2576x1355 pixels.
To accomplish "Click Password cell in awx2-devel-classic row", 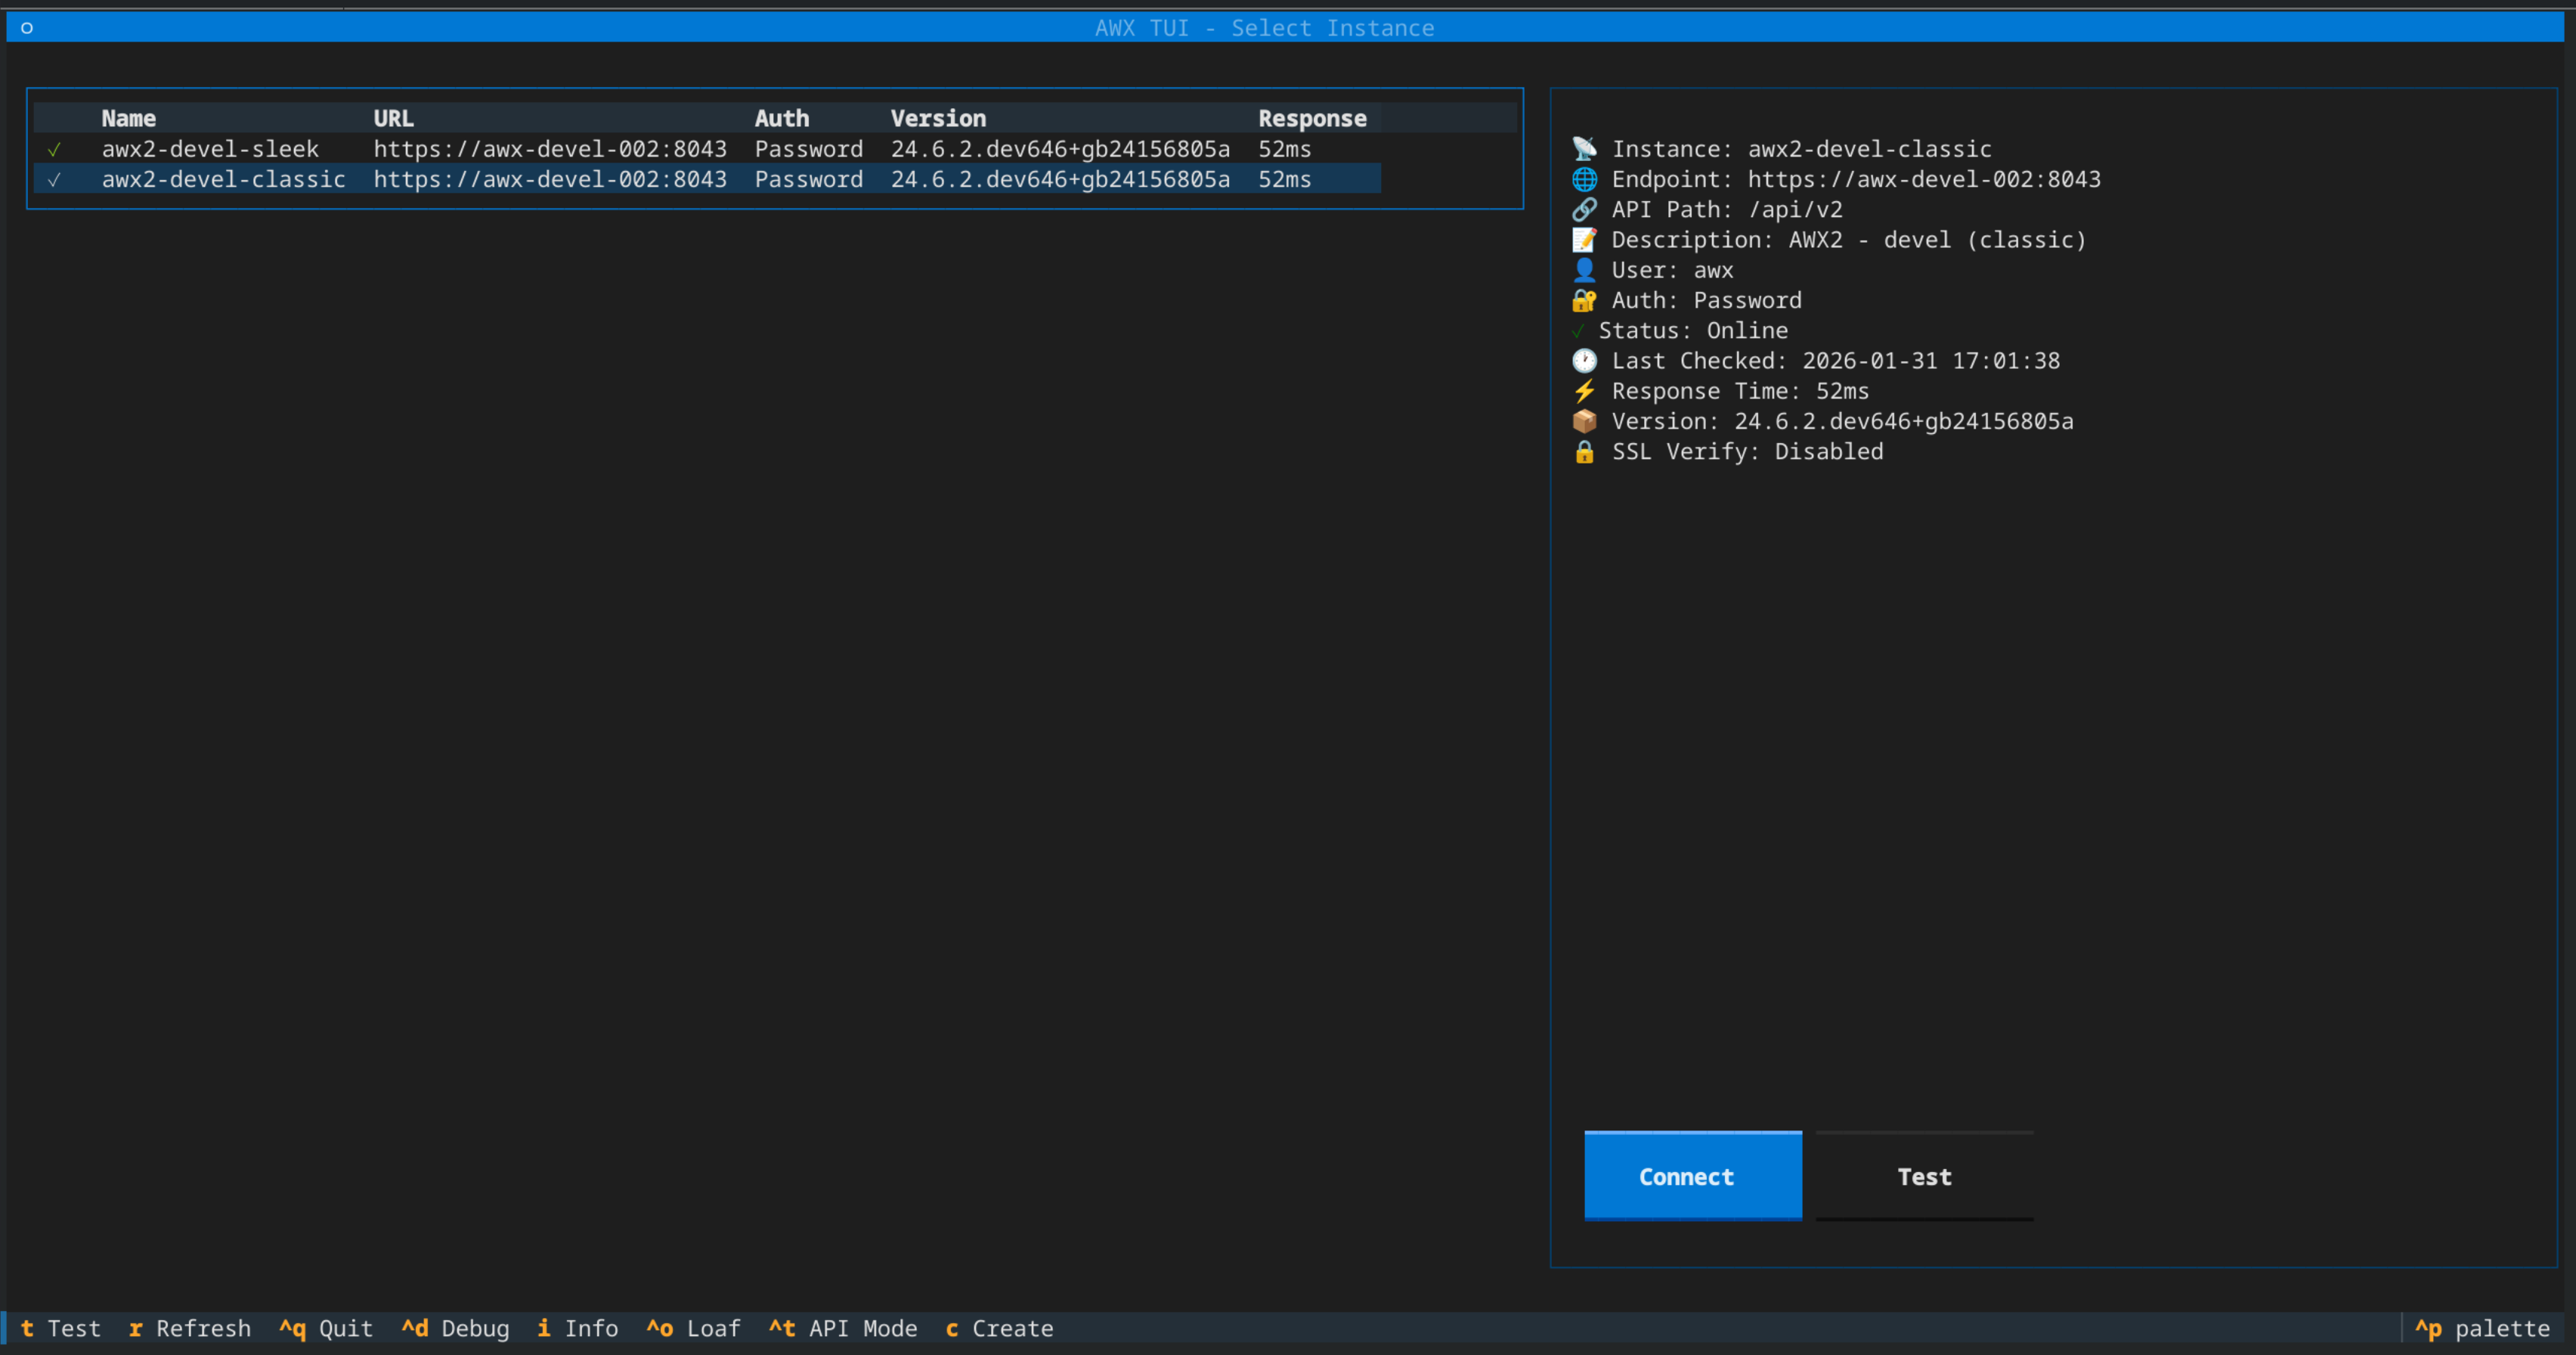I will [x=809, y=179].
